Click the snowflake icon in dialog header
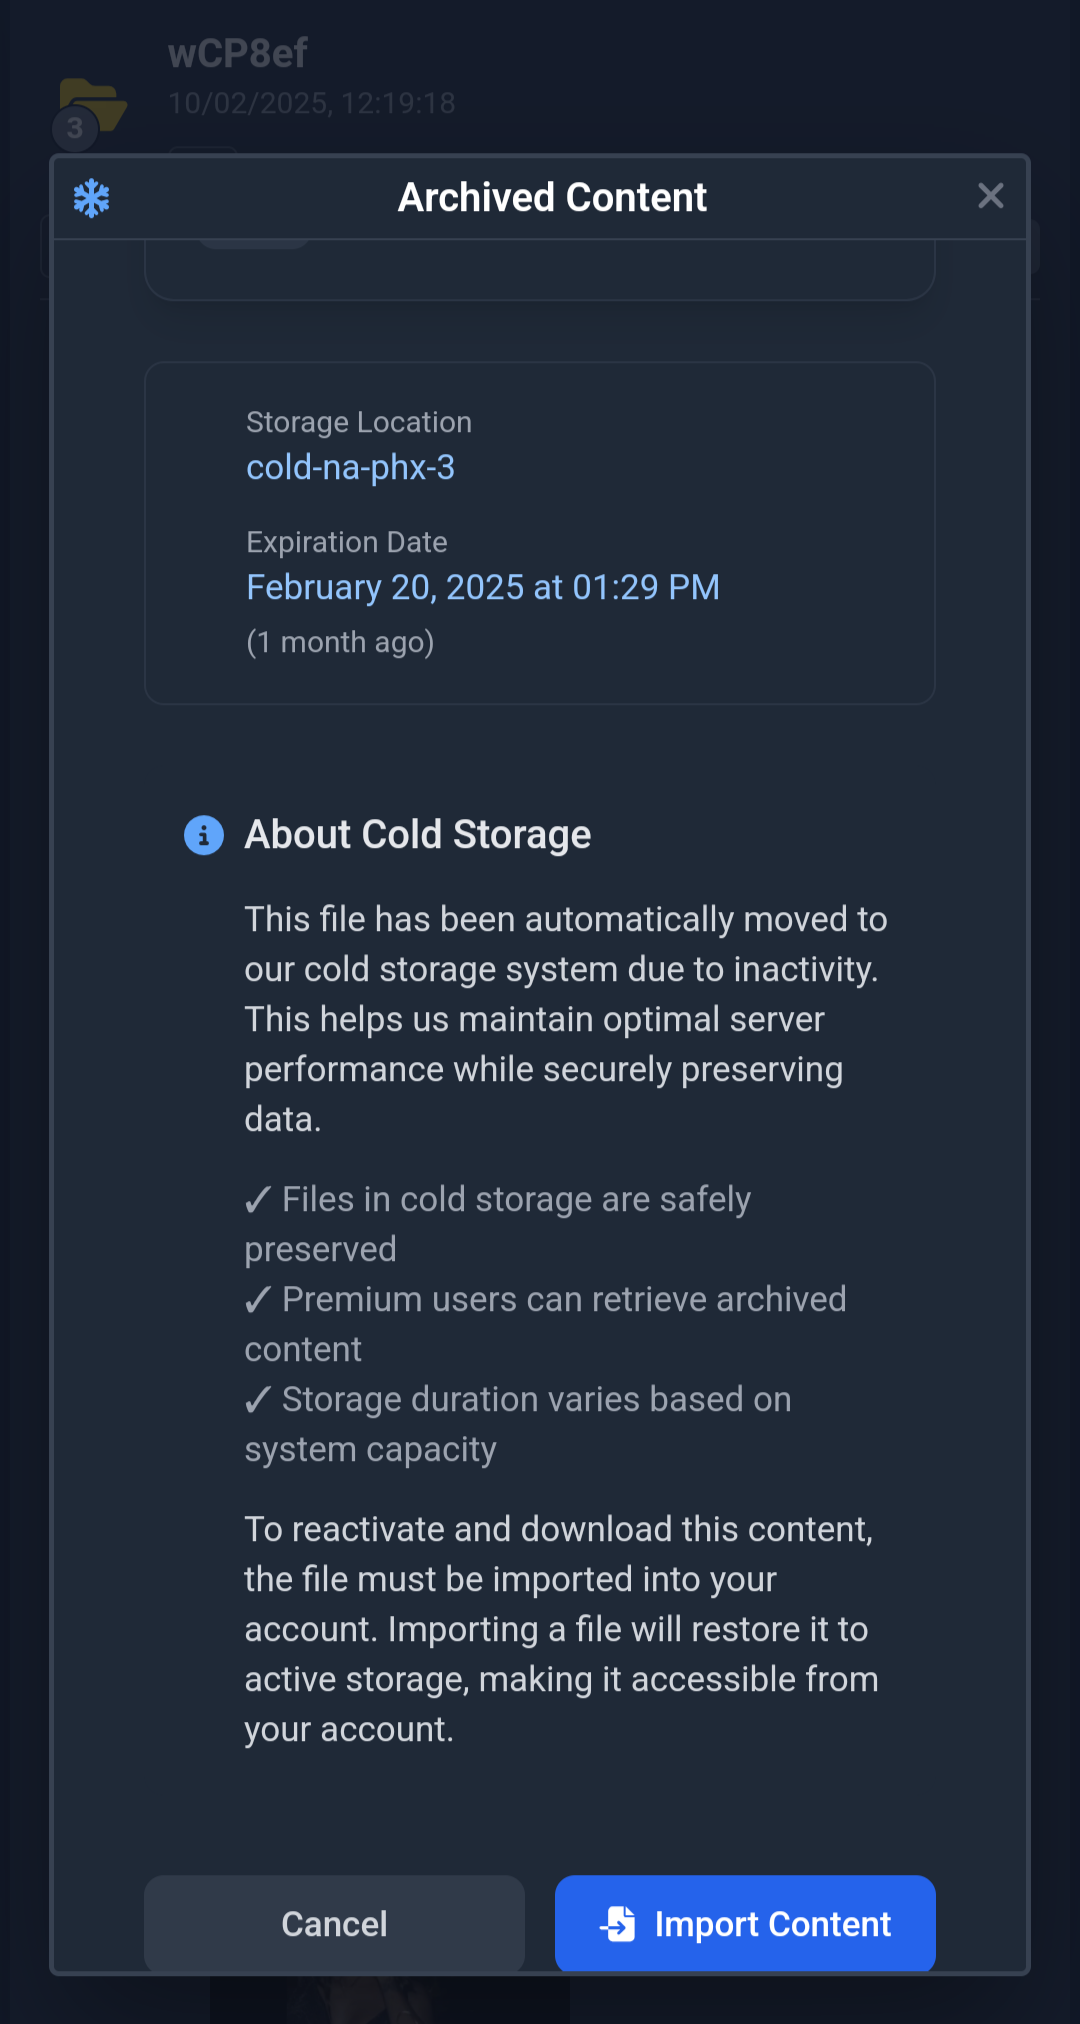The width and height of the screenshot is (1080, 2024). point(91,198)
